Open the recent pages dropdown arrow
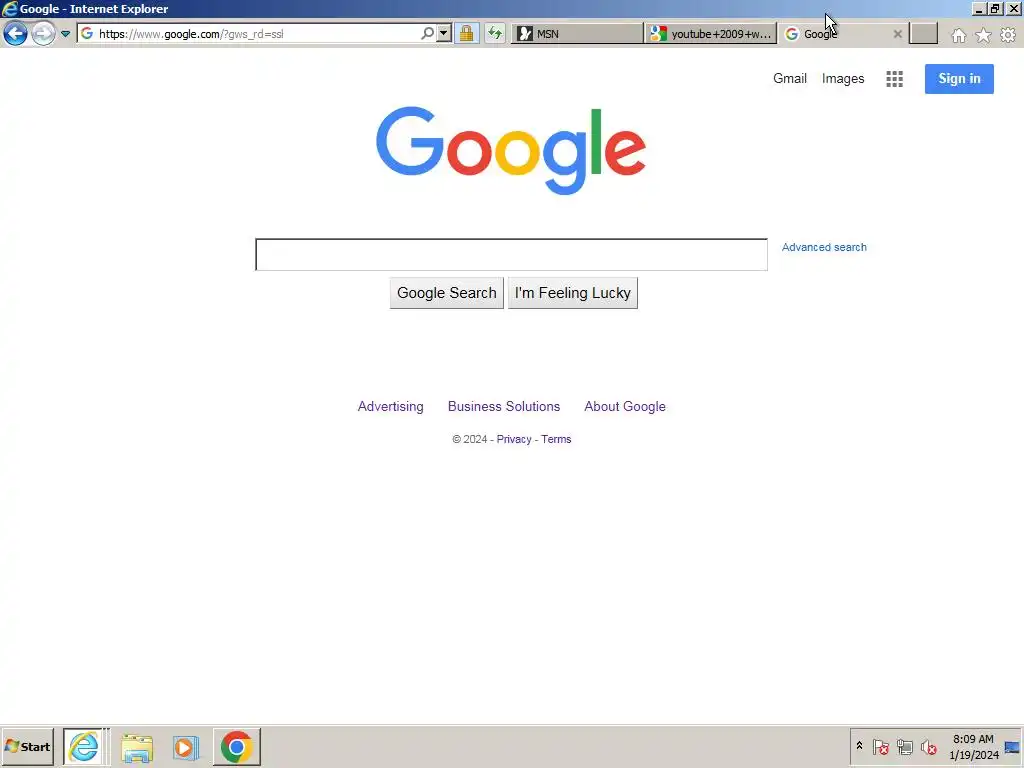Image resolution: width=1024 pixels, height=768 pixels. tap(65, 33)
